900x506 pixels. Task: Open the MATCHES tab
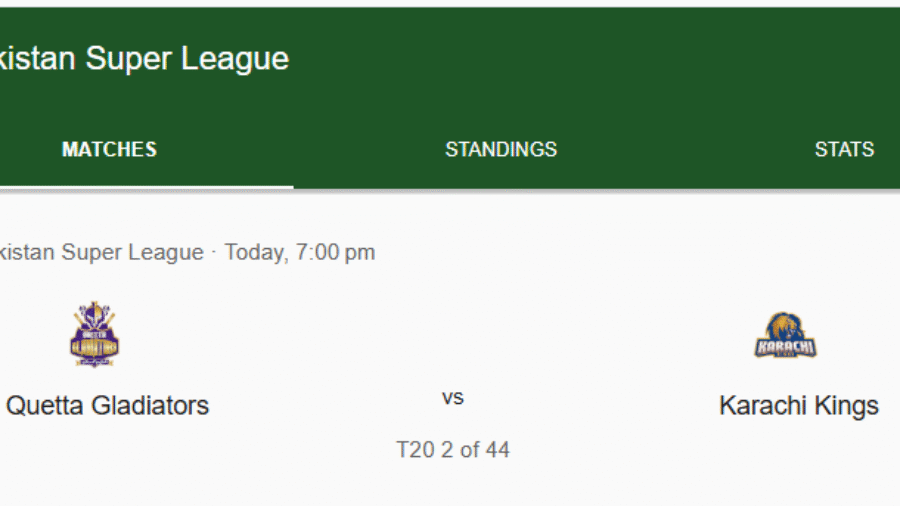coord(109,149)
